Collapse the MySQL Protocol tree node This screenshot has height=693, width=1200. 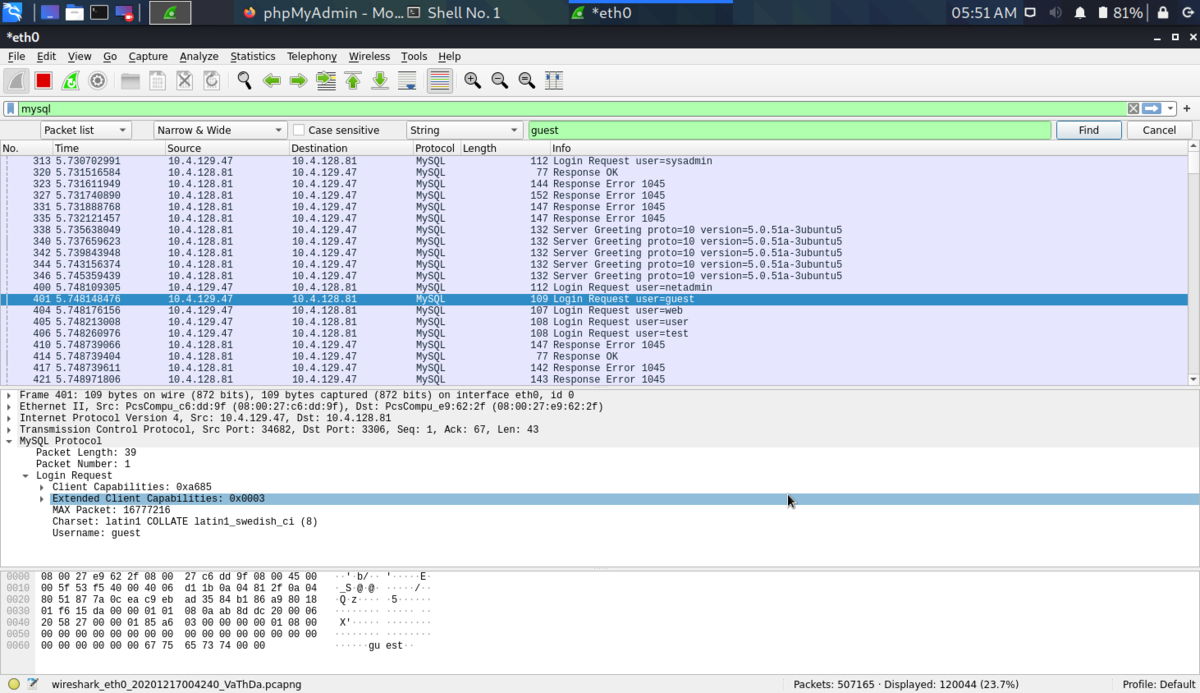[9, 441]
